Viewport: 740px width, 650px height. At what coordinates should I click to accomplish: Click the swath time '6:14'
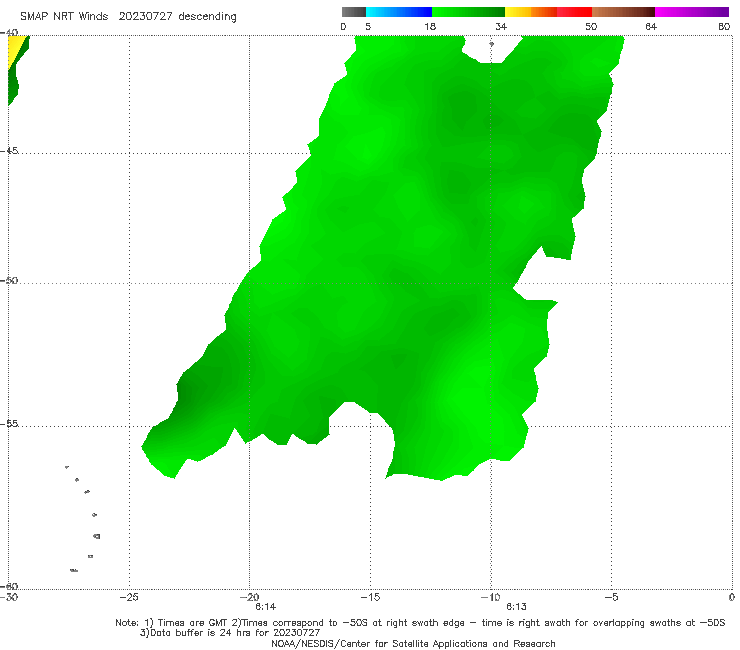pyautogui.click(x=266, y=607)
